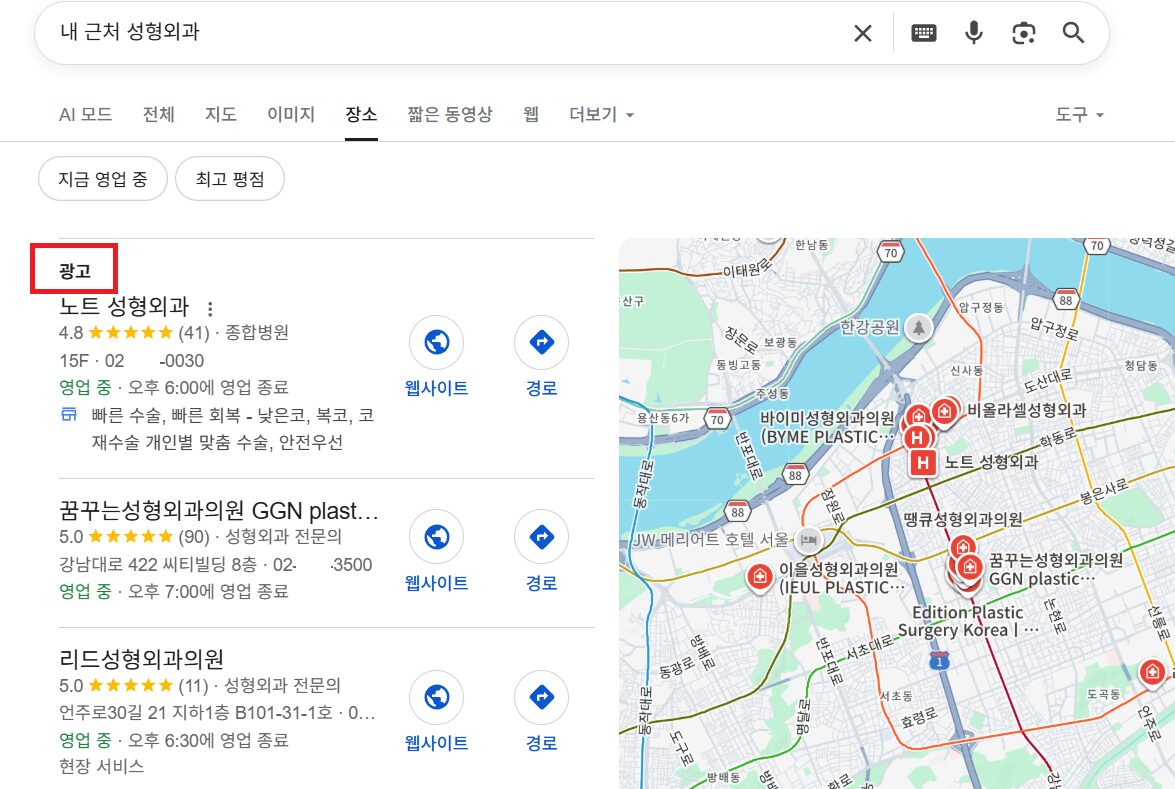Screen dimensions: 1175x789
Task: Get directions icon for 꿈꾸는성형외과의원
Action: point(541,536)
